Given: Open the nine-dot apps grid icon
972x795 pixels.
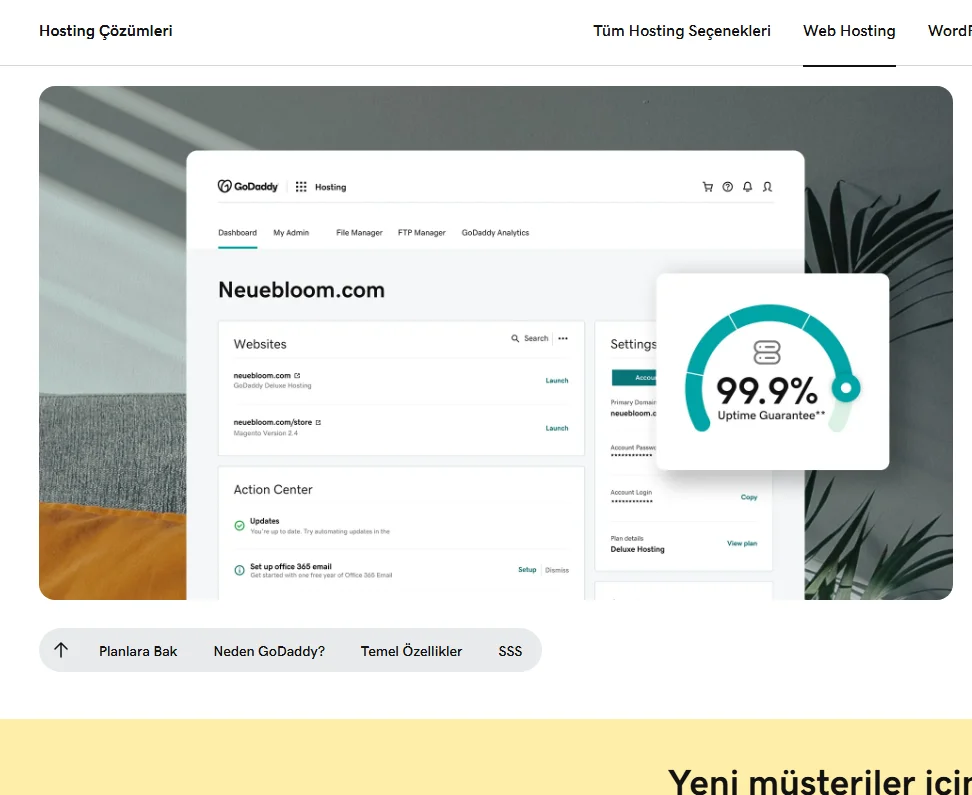Looking at the screenshot, I should pos(301,187).
